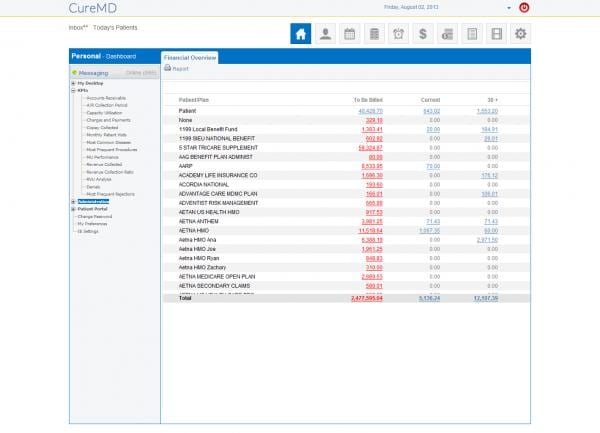Select Charges and Payments item
The width and height of the screenshot is (600, 433).
coord(108,120)
